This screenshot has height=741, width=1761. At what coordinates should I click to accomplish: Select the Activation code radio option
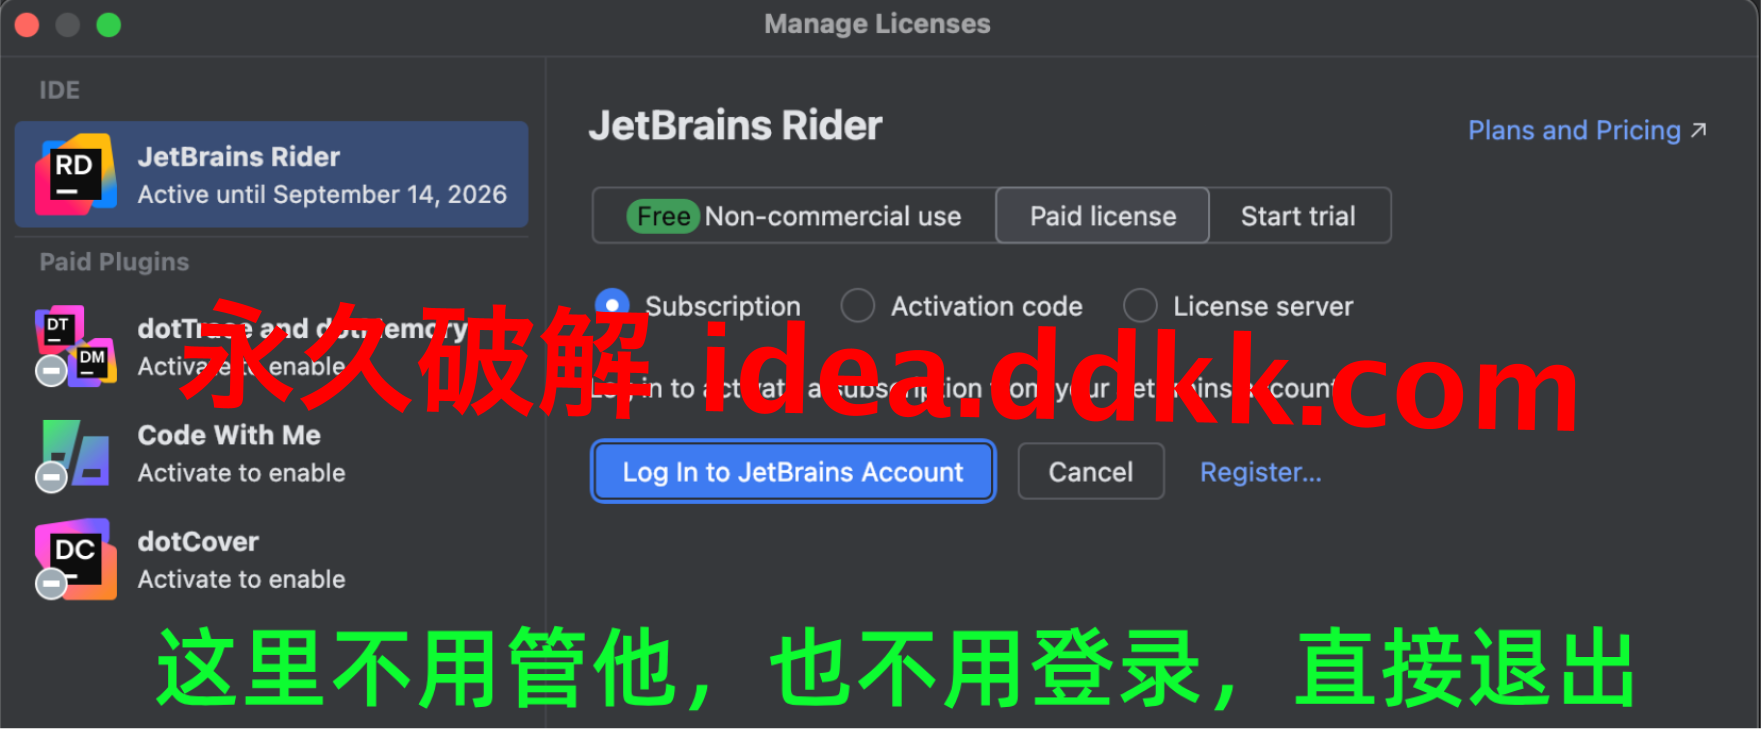857,305
